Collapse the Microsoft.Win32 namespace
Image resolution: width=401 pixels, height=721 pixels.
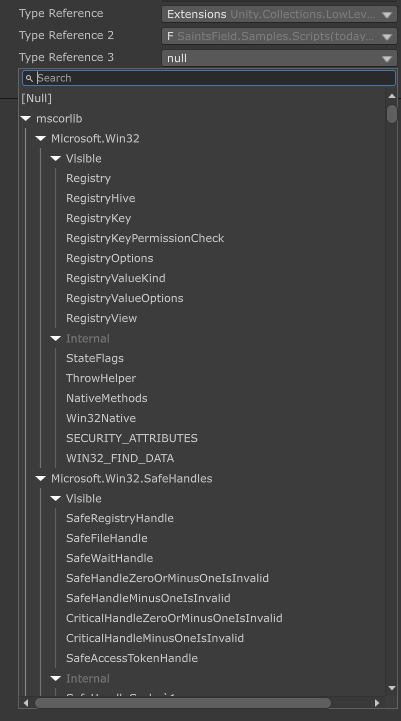pyautogui.click(x=41, y=138)
